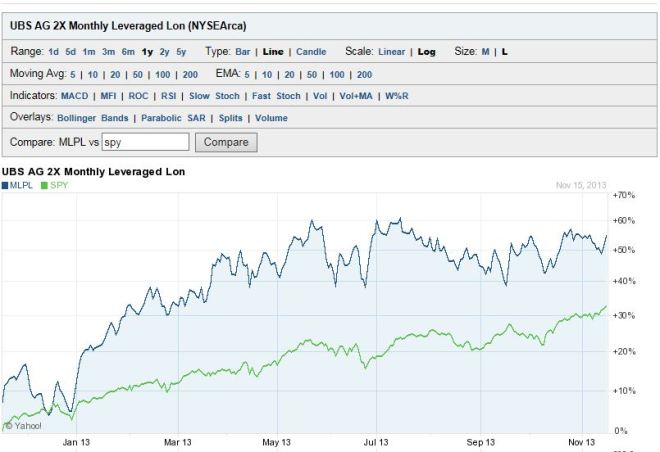Screen dimensions: 660x452
Task: Focus the compare symbol input field
Action: coord(146,142)
